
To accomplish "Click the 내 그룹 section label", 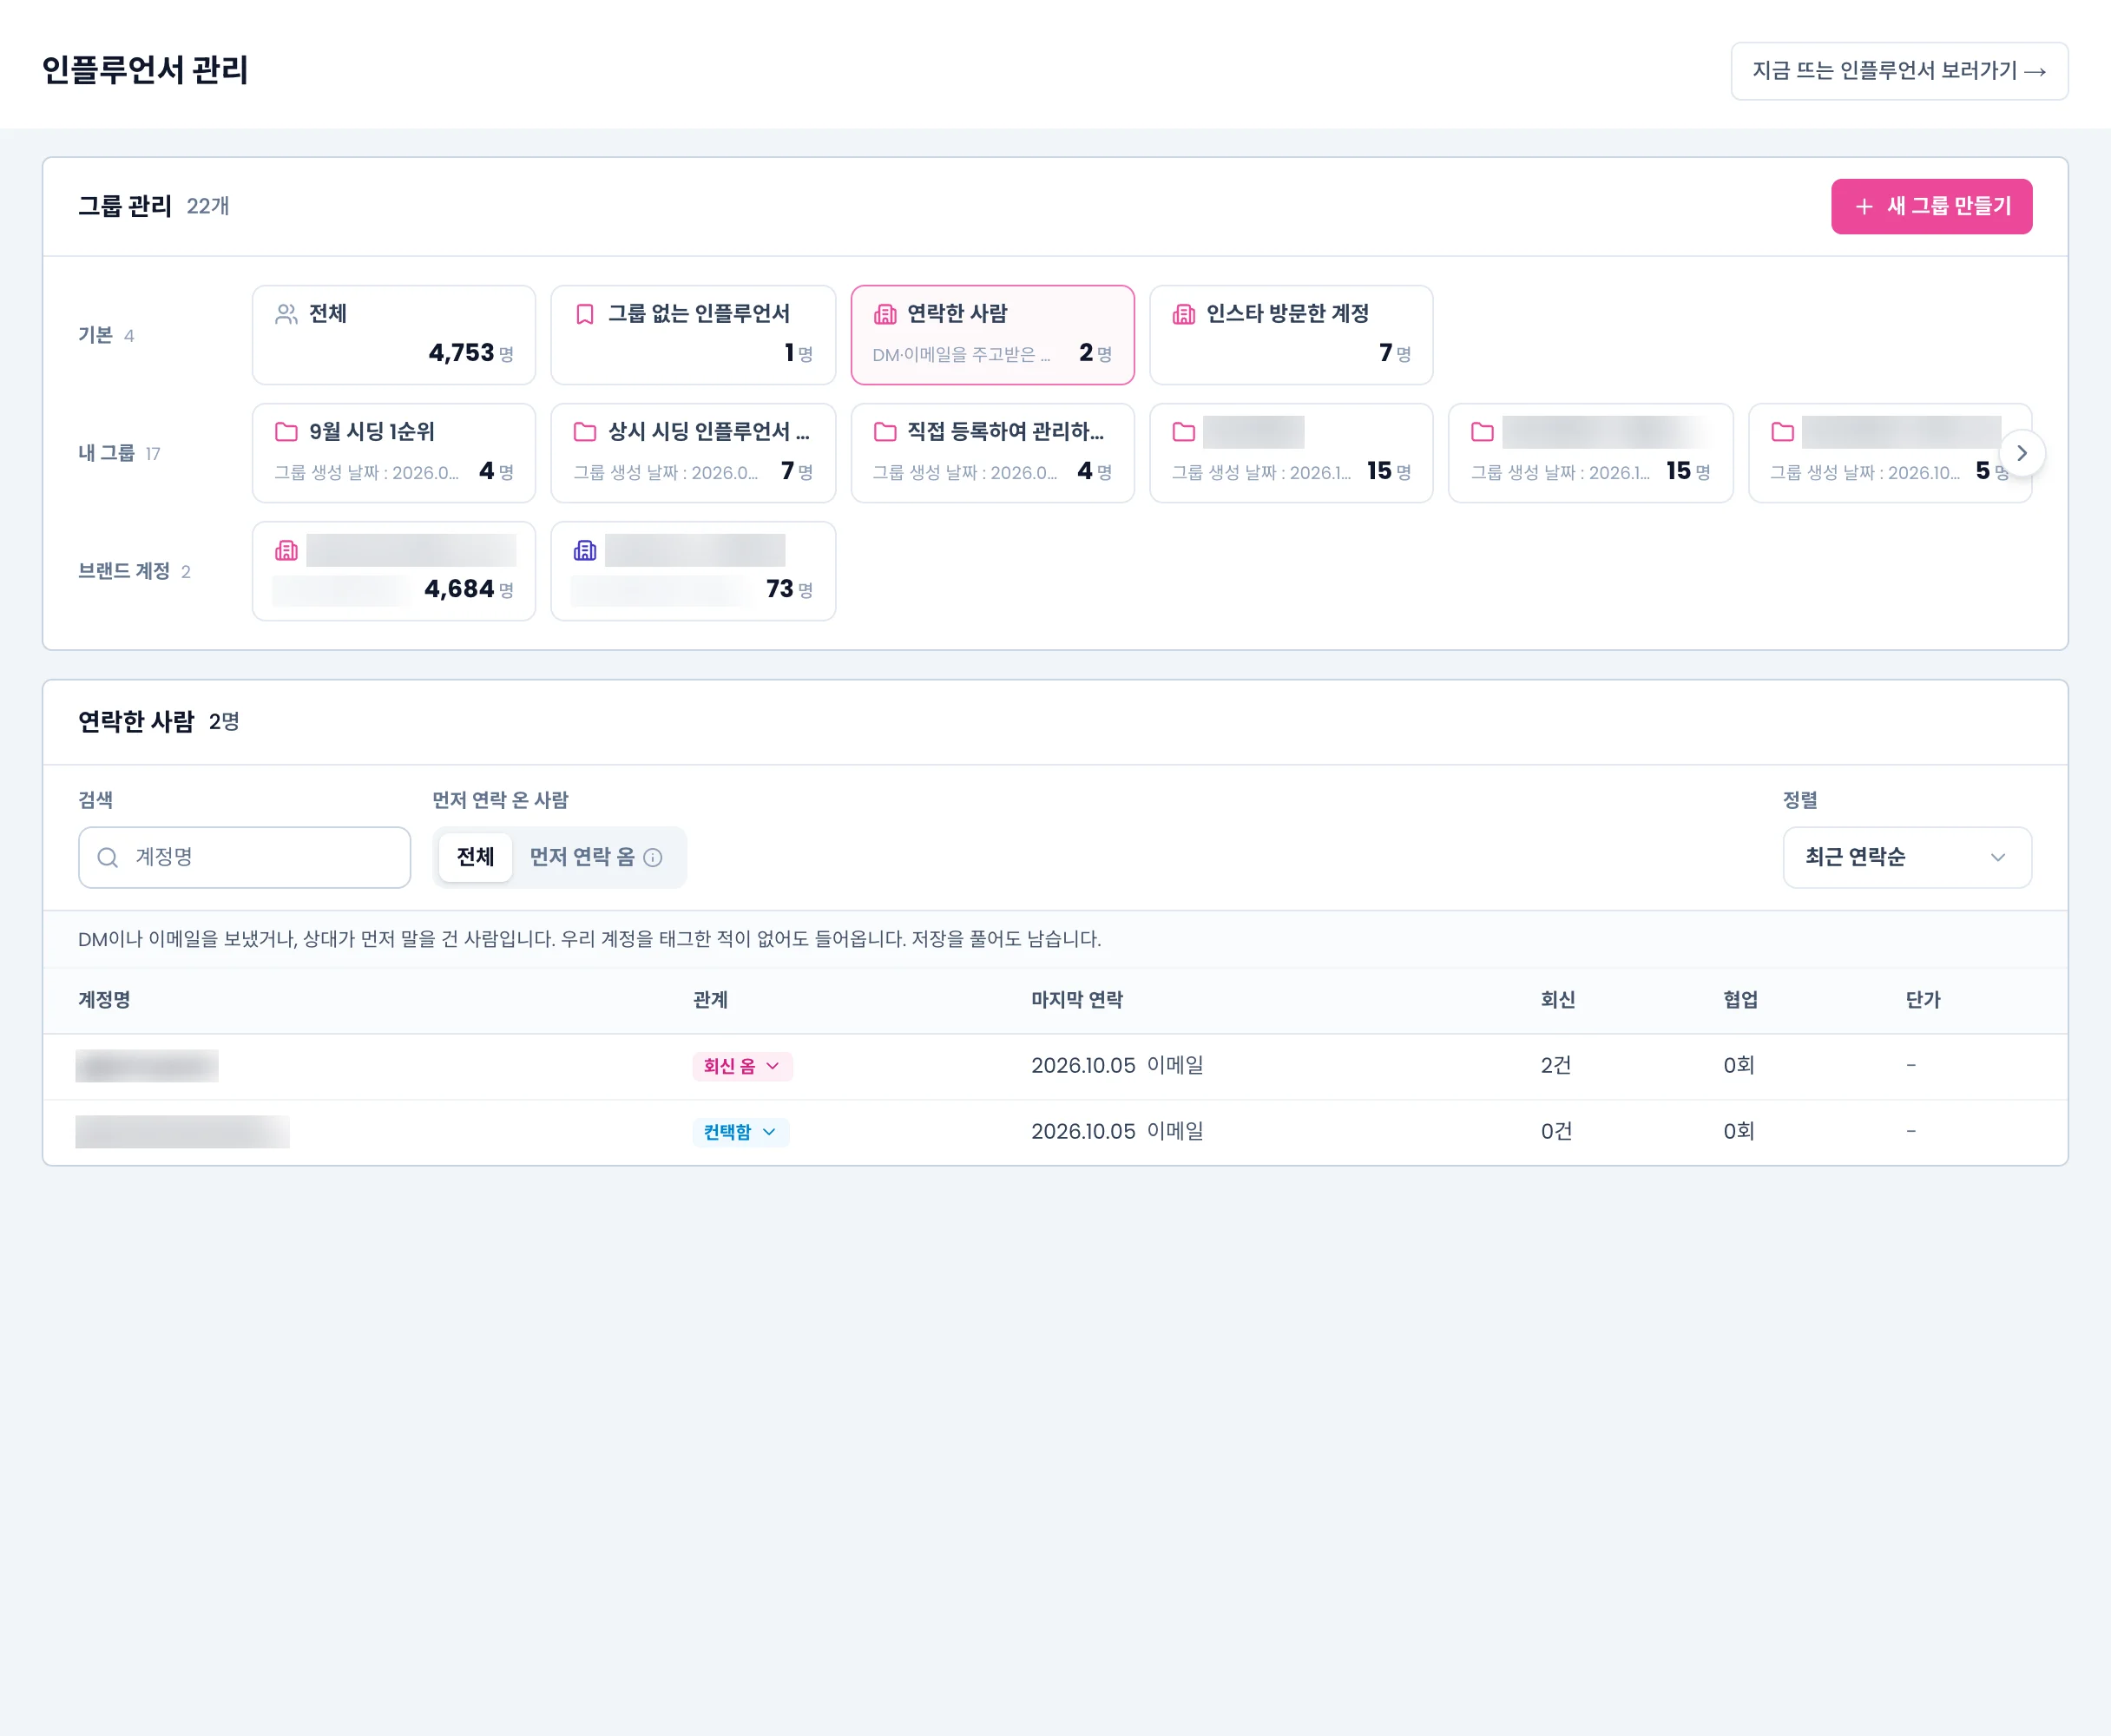I will (106, 453).
